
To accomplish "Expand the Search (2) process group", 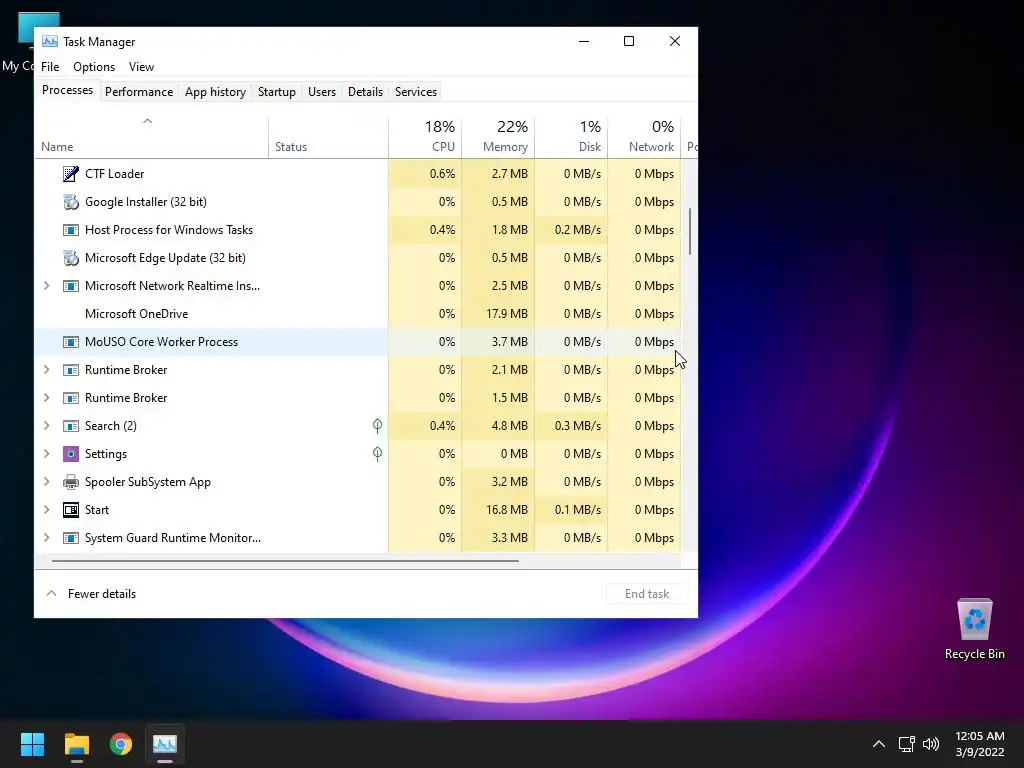I will point(46,426).
